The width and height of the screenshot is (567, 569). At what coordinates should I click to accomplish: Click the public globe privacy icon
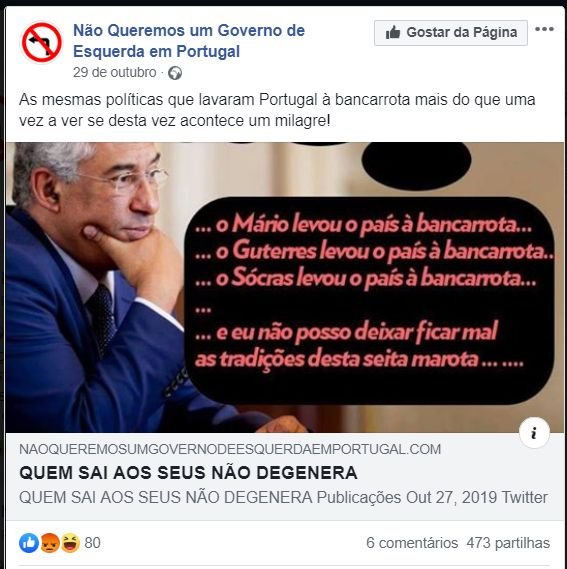pos(175,73)
